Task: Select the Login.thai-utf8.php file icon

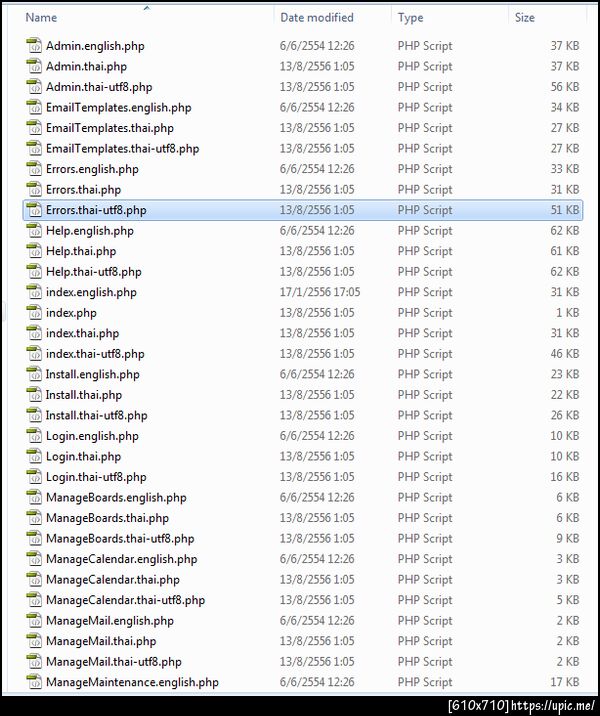Action: [34, 477]
